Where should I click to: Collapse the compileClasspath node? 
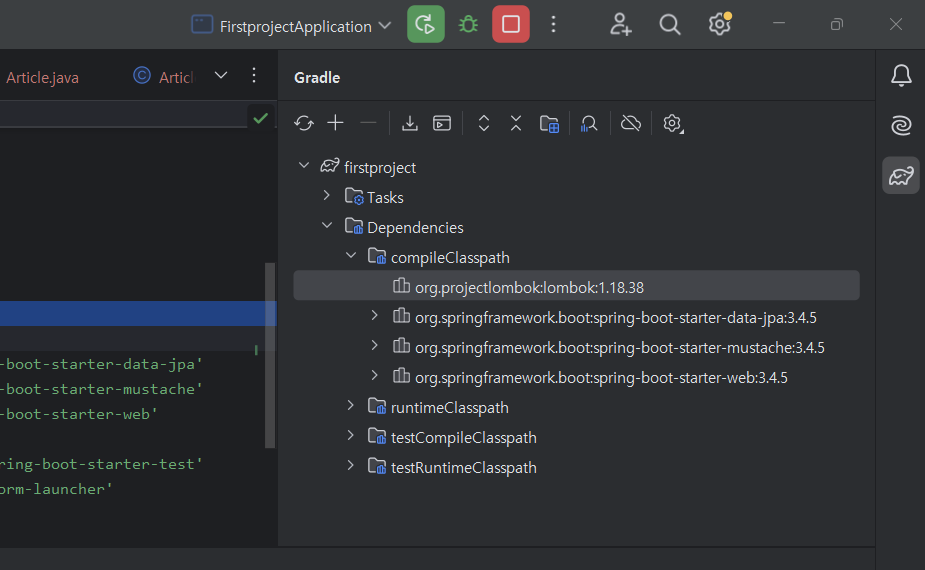(351, 255)
